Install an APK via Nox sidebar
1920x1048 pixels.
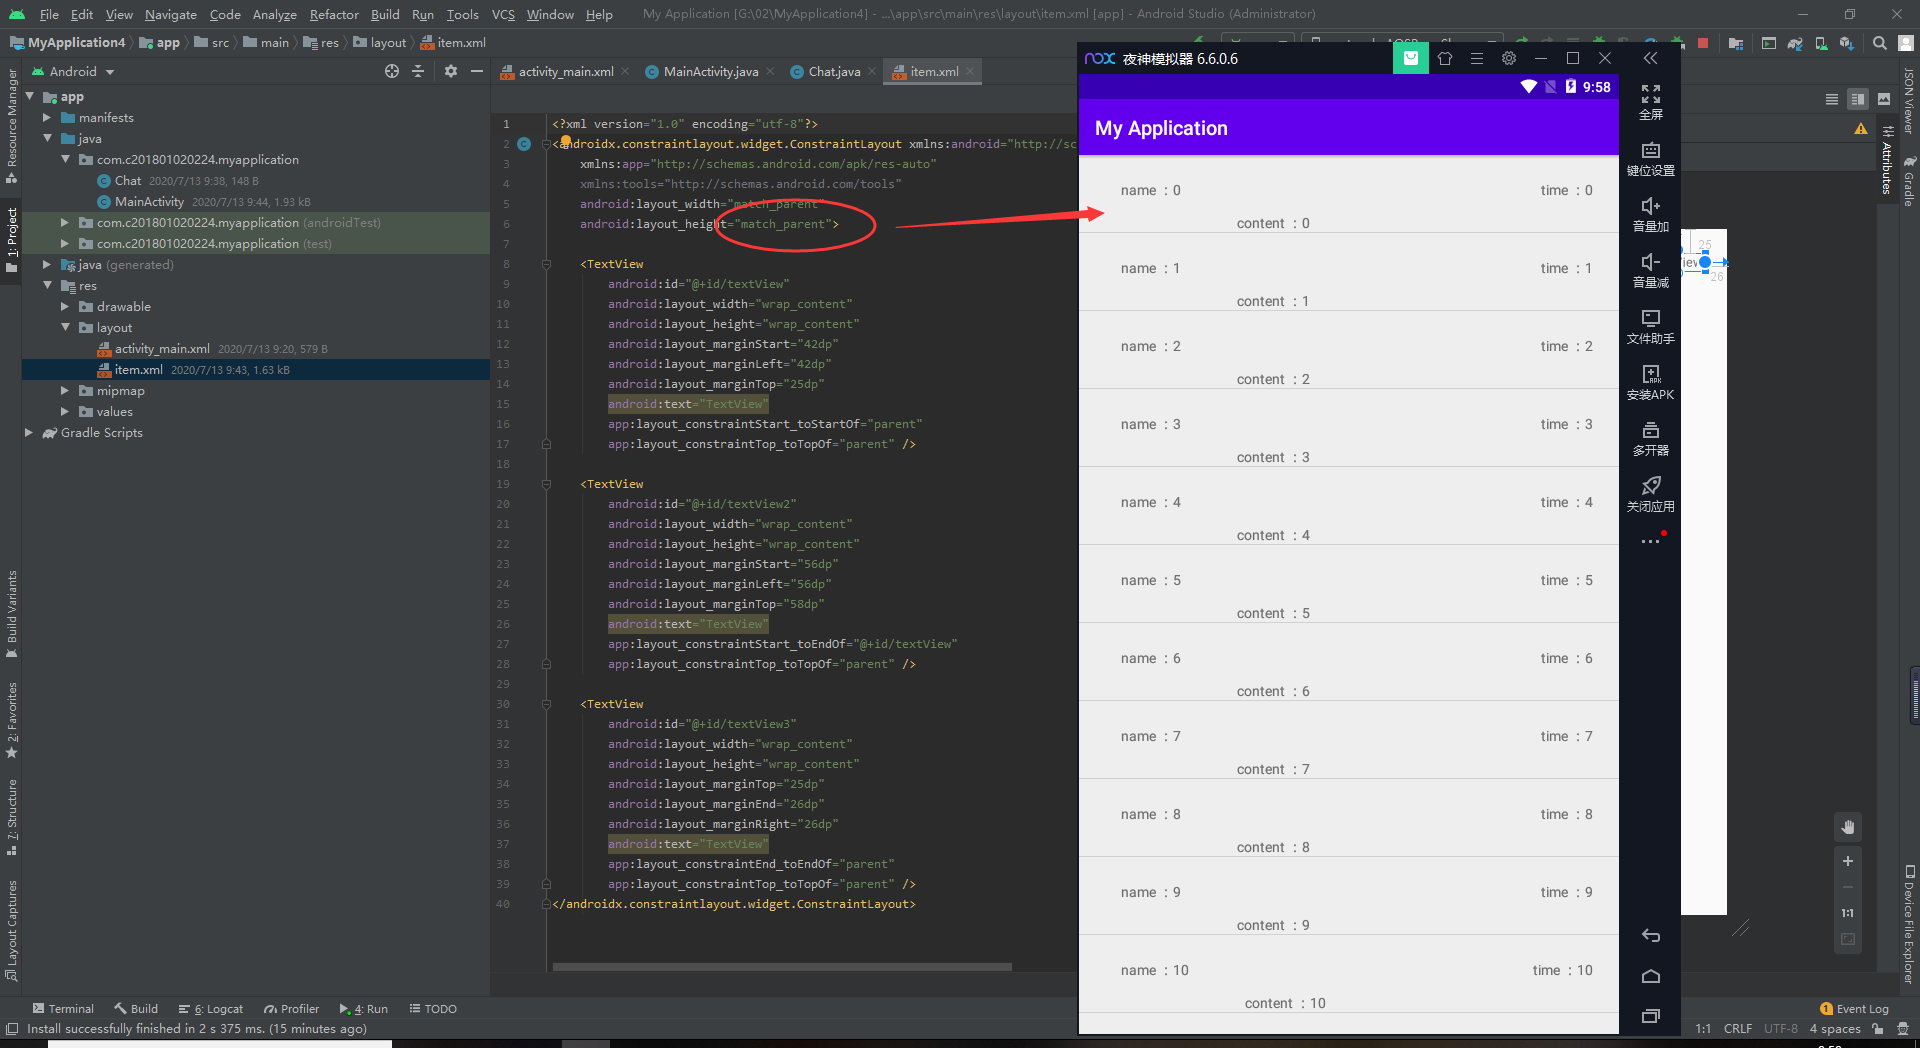click(x=1650, y=380)
